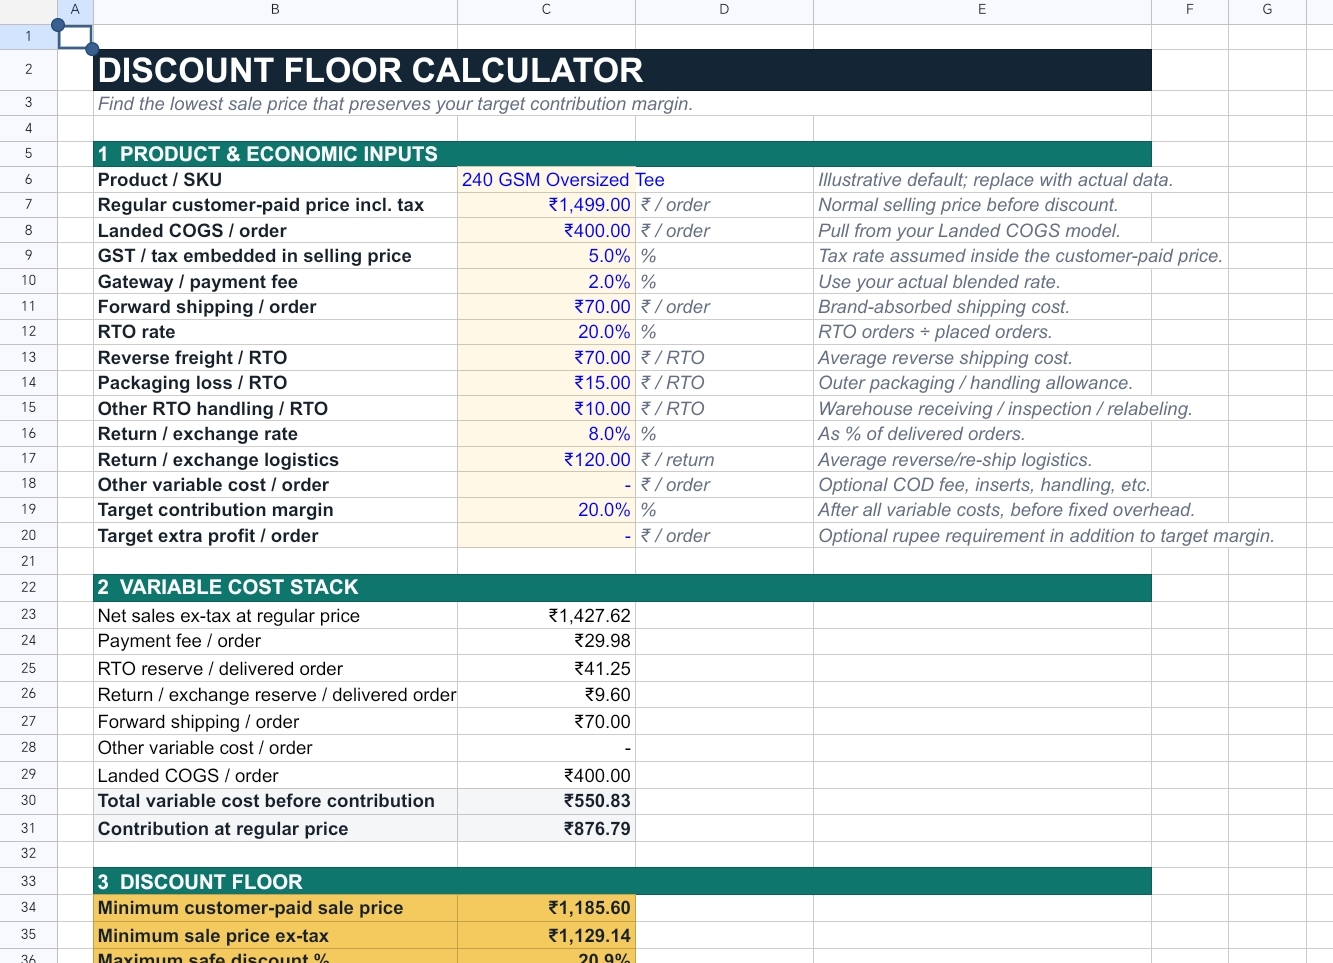Screen dimensions: 1333x963
Task: Select Landed COGS input ₹400.00
Action: [x=546, y=231]
